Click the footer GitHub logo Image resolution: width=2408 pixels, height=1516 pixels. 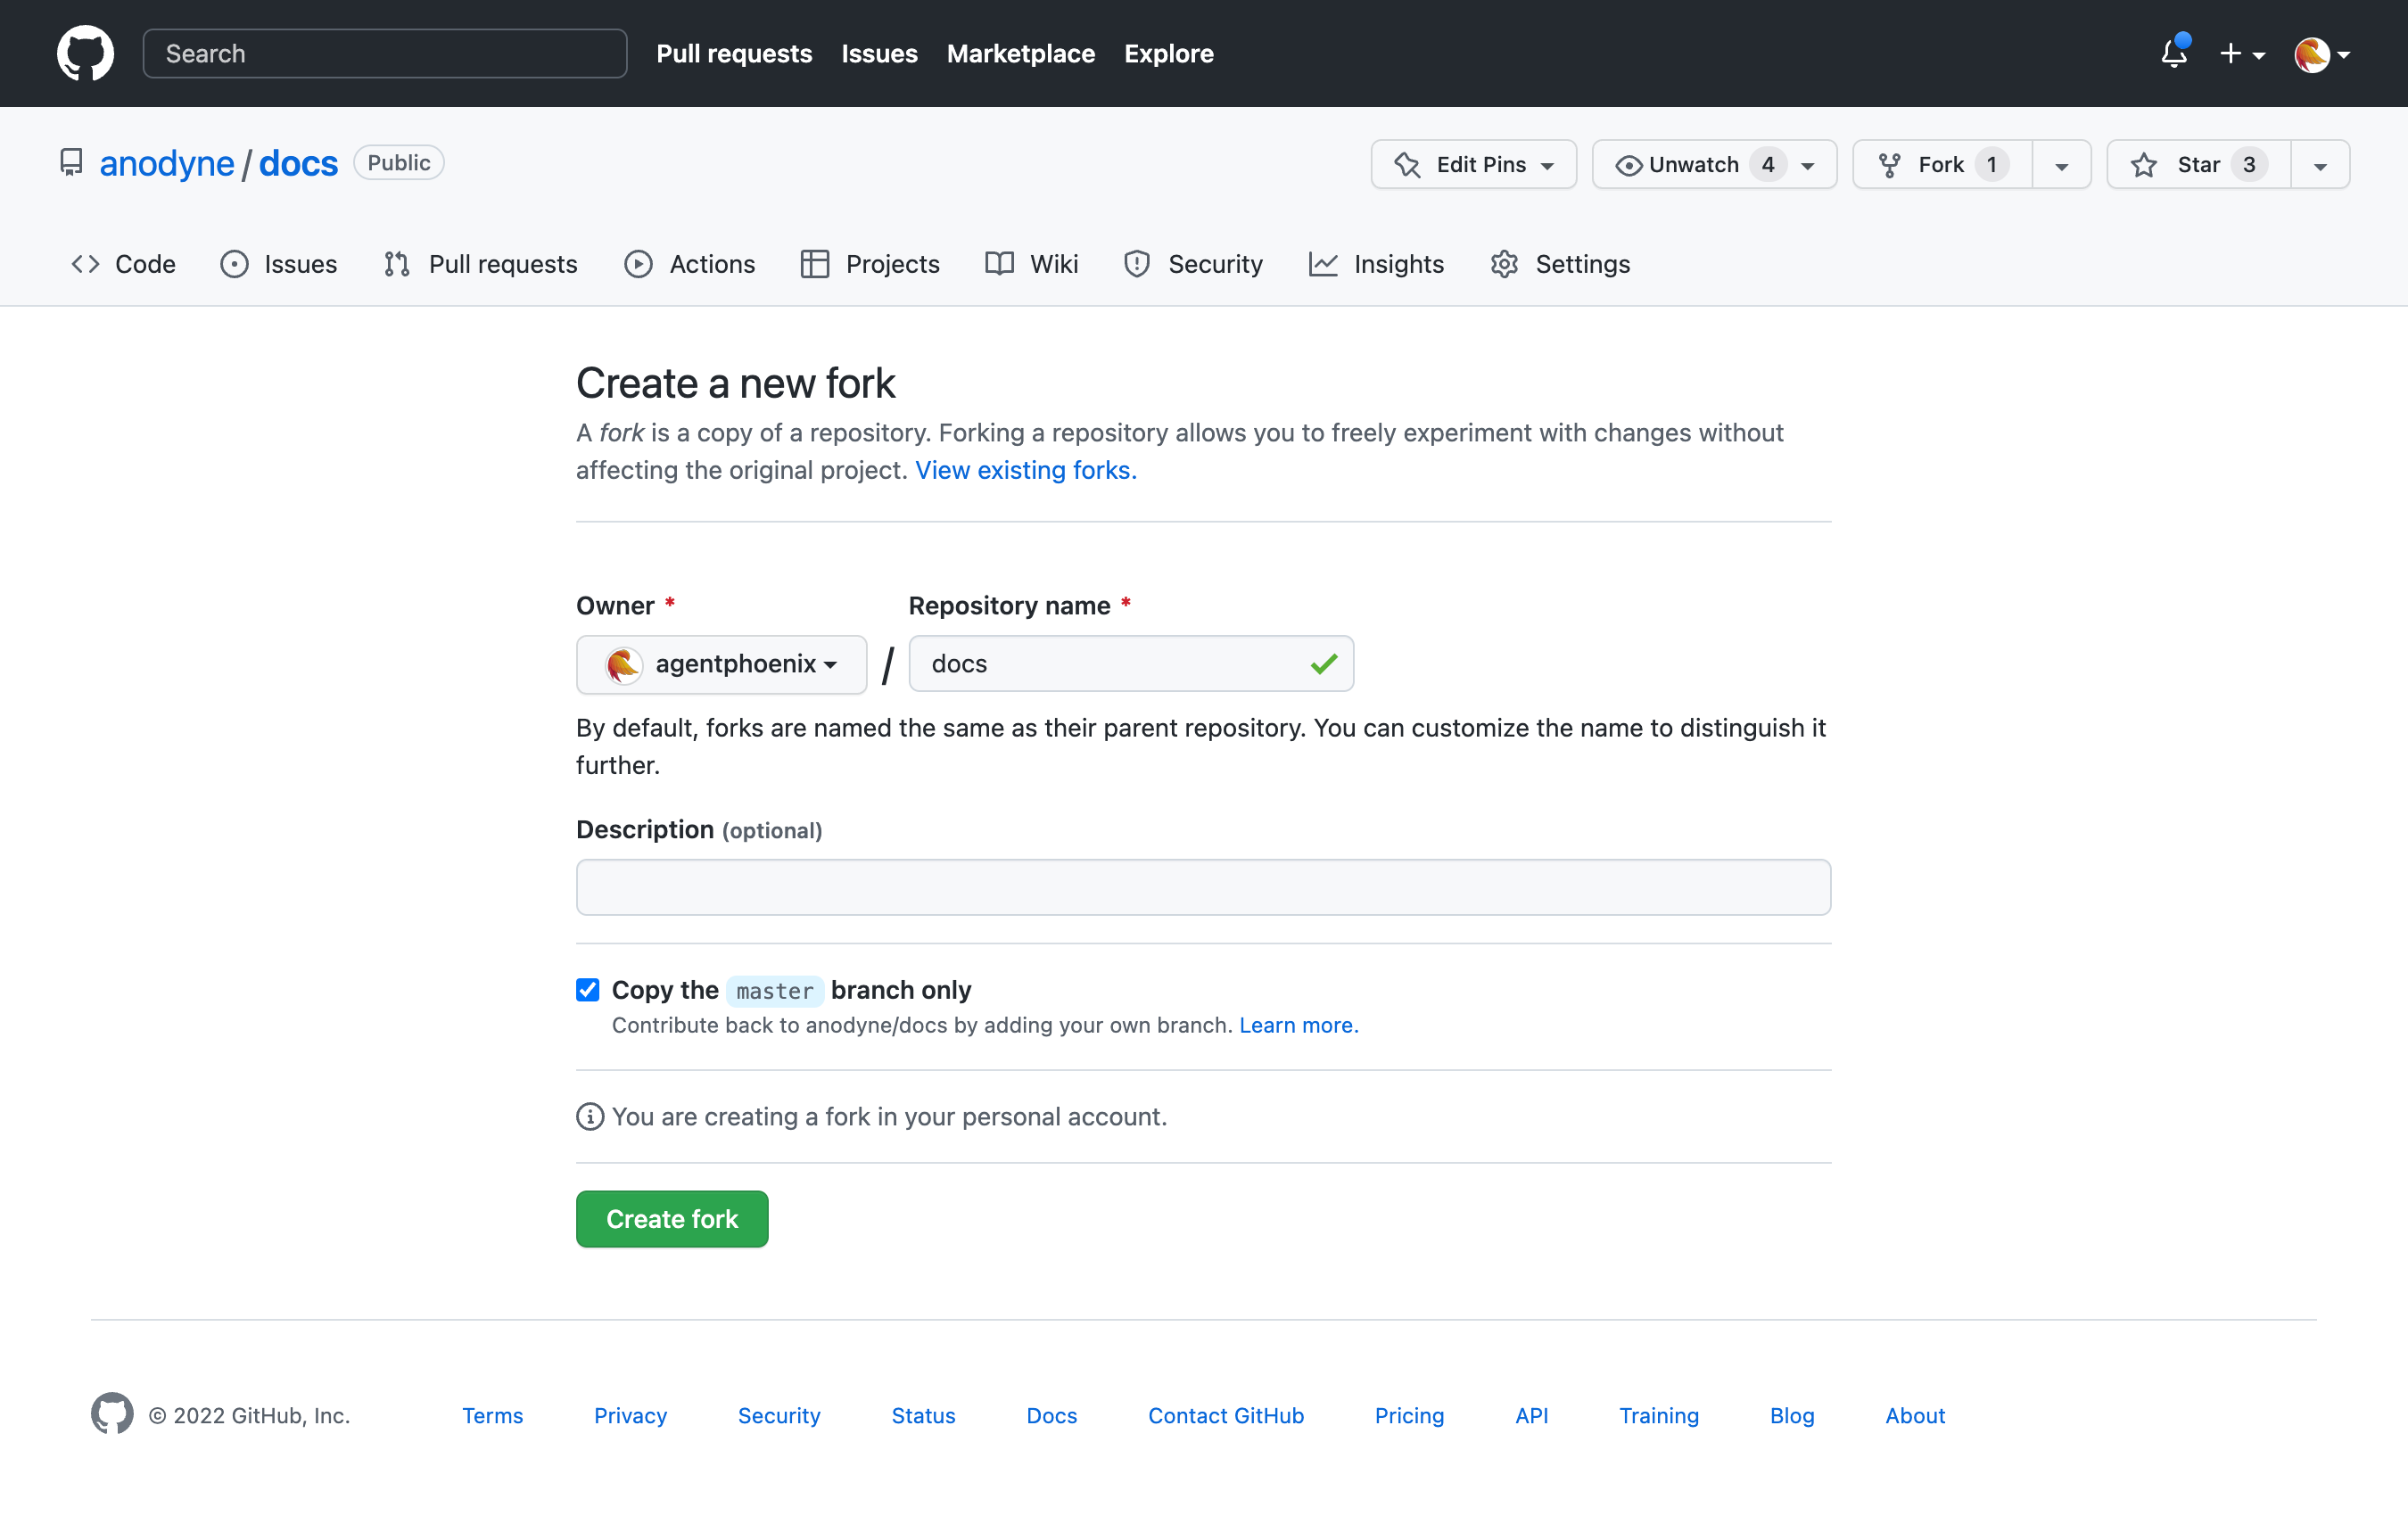[112, 1413]
